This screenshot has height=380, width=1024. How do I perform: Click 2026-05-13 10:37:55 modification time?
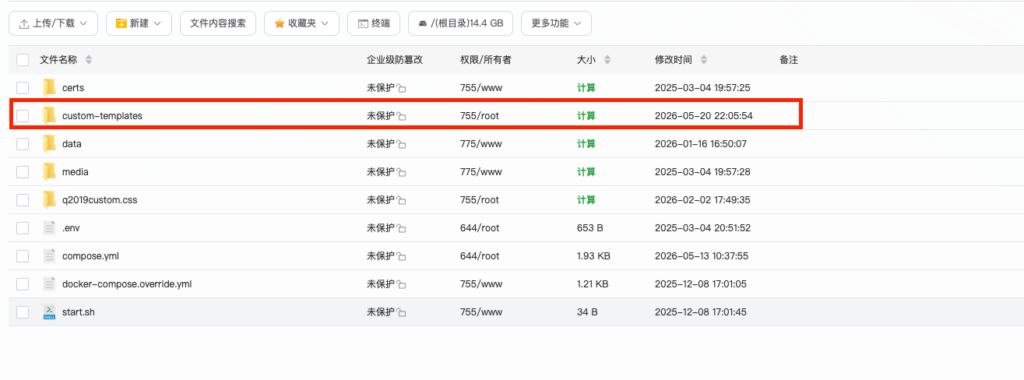pos(701,256)
